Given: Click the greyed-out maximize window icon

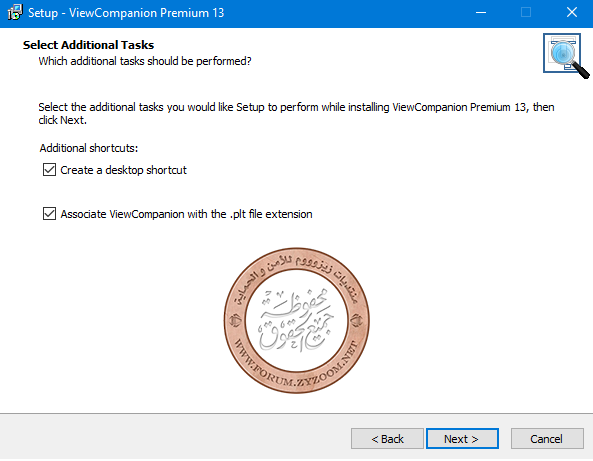Looking at the screenshot, I should pyautogui.click(x=526, y=12).
